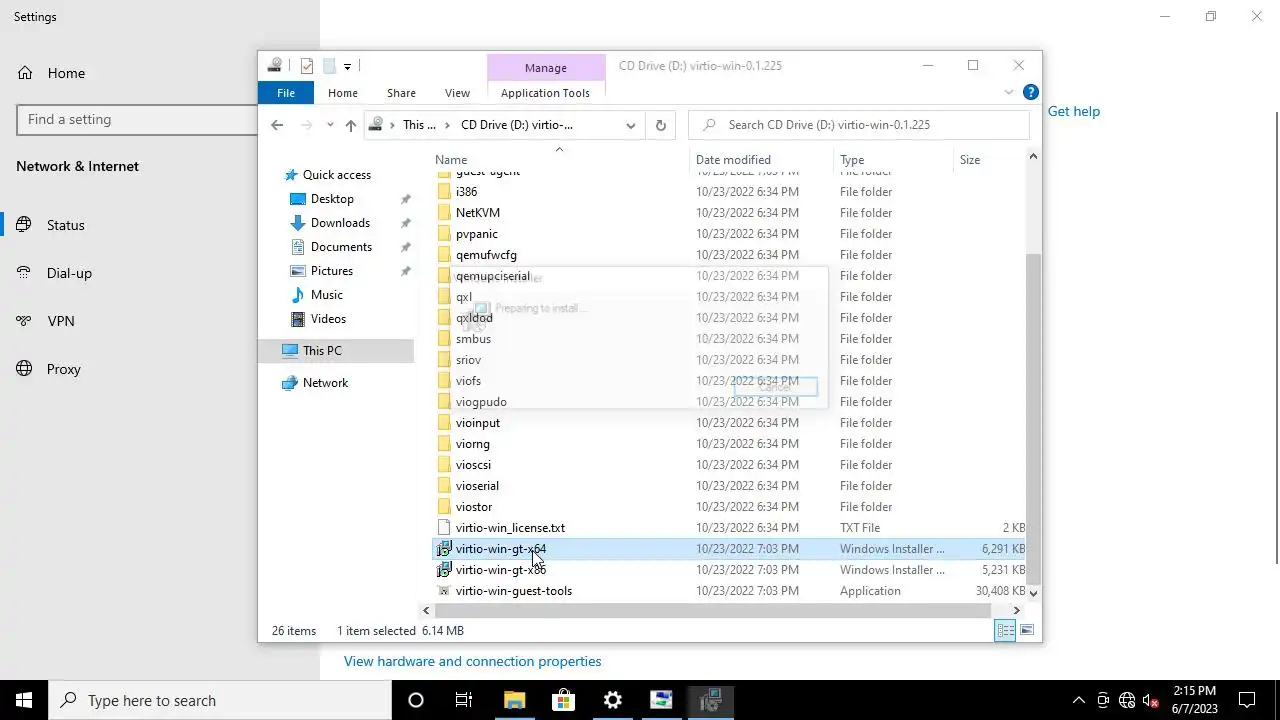Open Task View on taskbar

click(464, 700)
